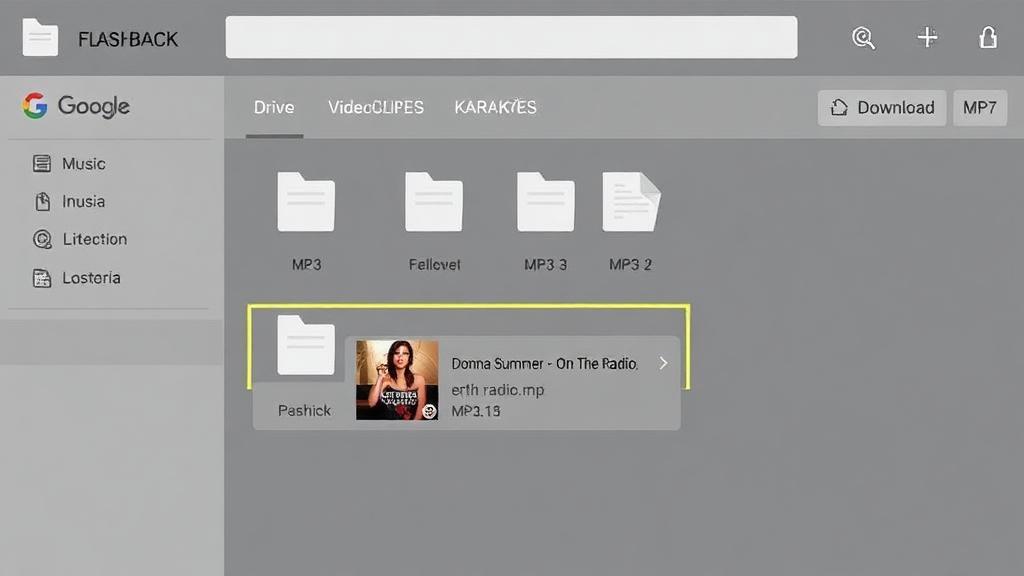This screenshot has width=1024, height=576.
Task: Click the empty search field at top
Action: tap(511, 38)
